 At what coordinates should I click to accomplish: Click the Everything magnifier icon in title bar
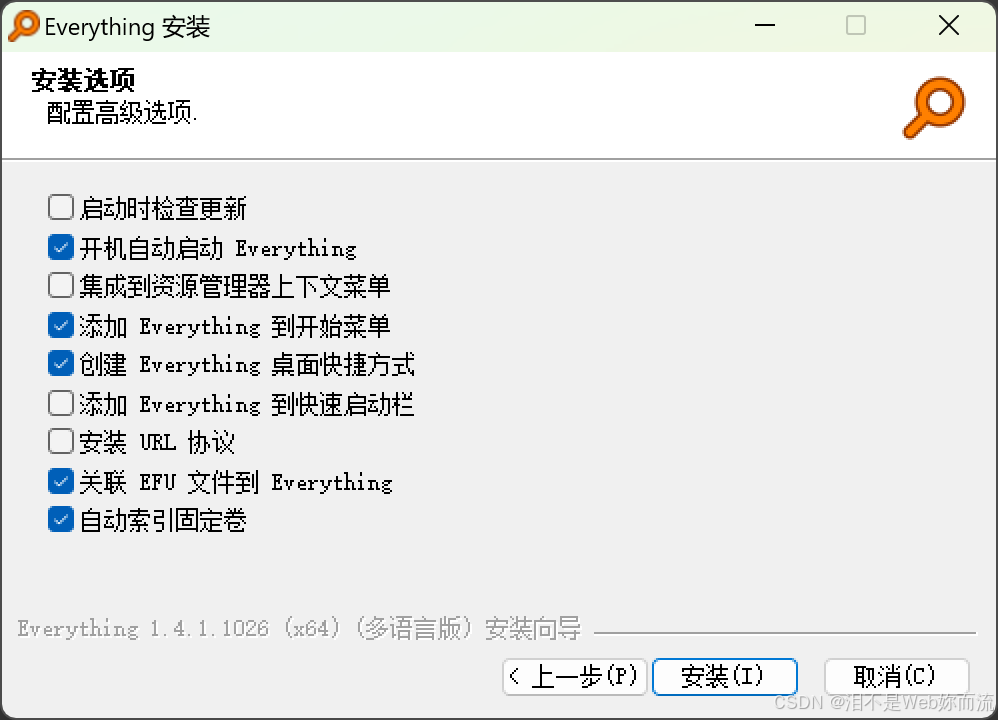coord(24,26)
